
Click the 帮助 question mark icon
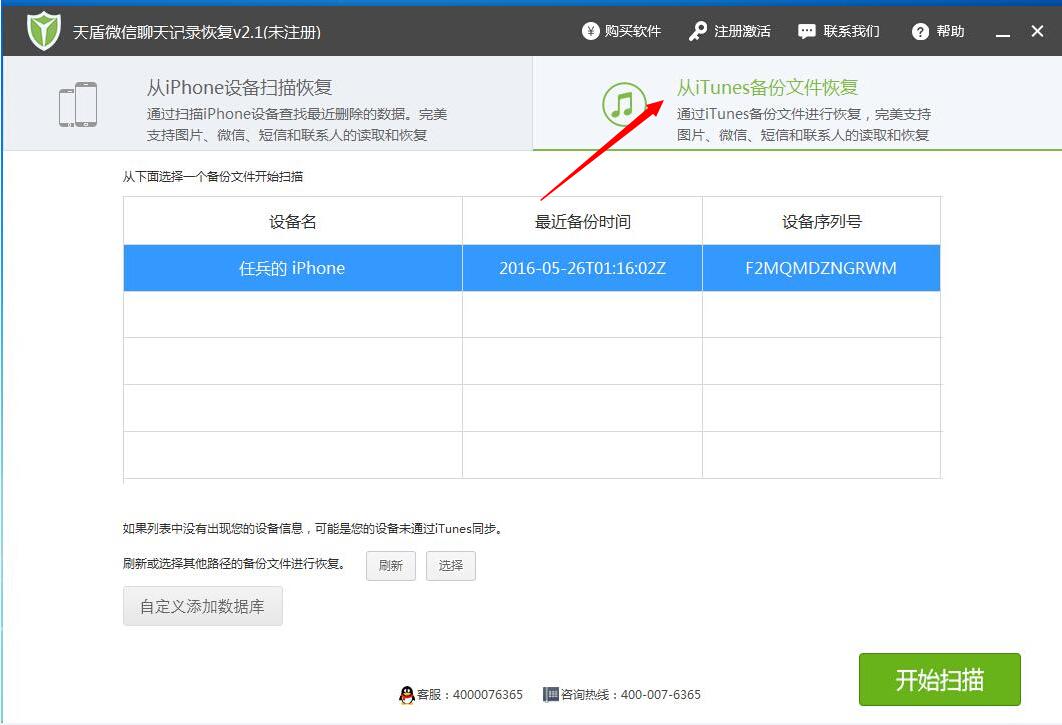[919, 30]
